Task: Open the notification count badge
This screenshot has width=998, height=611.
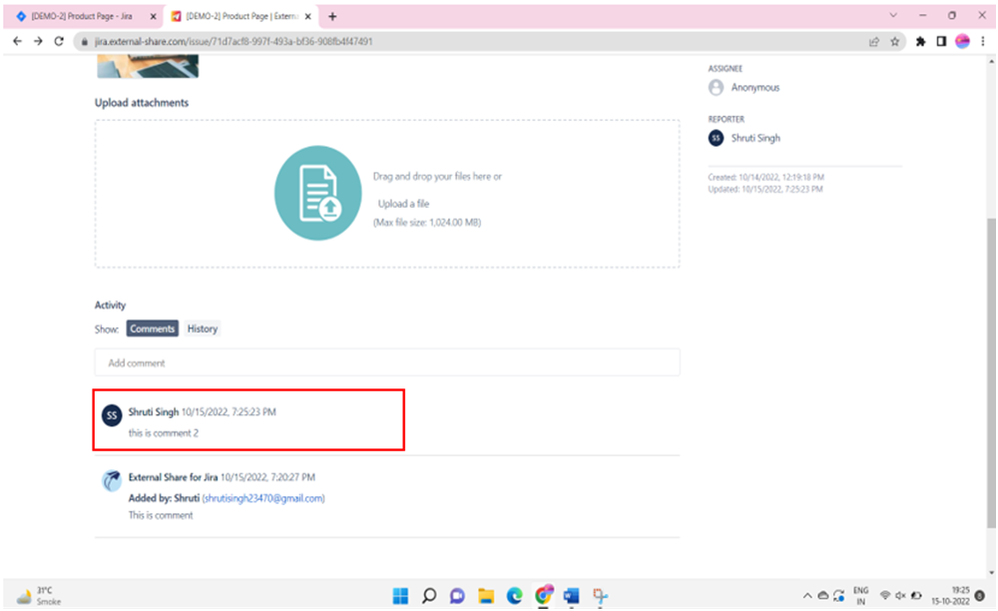Action: pos(980,596)
